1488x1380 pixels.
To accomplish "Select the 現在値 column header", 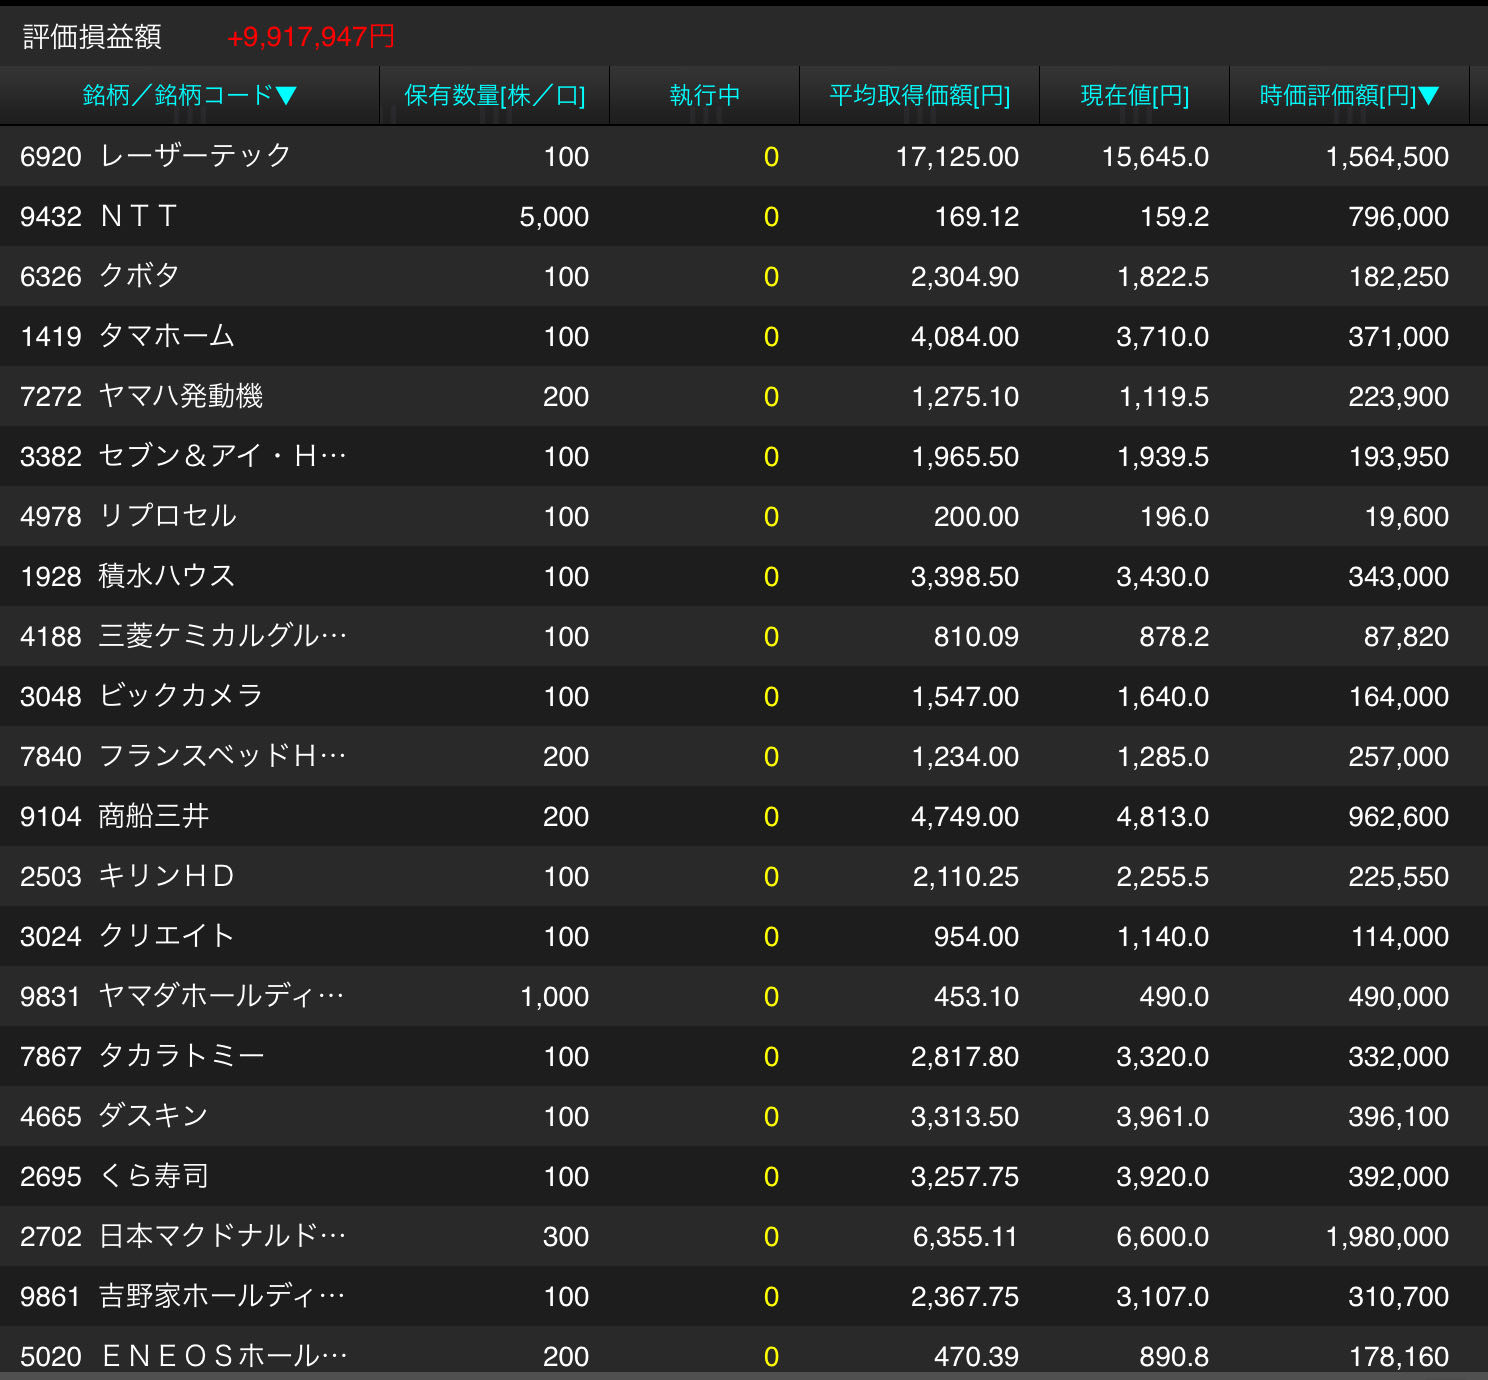I will [1134, 96].
